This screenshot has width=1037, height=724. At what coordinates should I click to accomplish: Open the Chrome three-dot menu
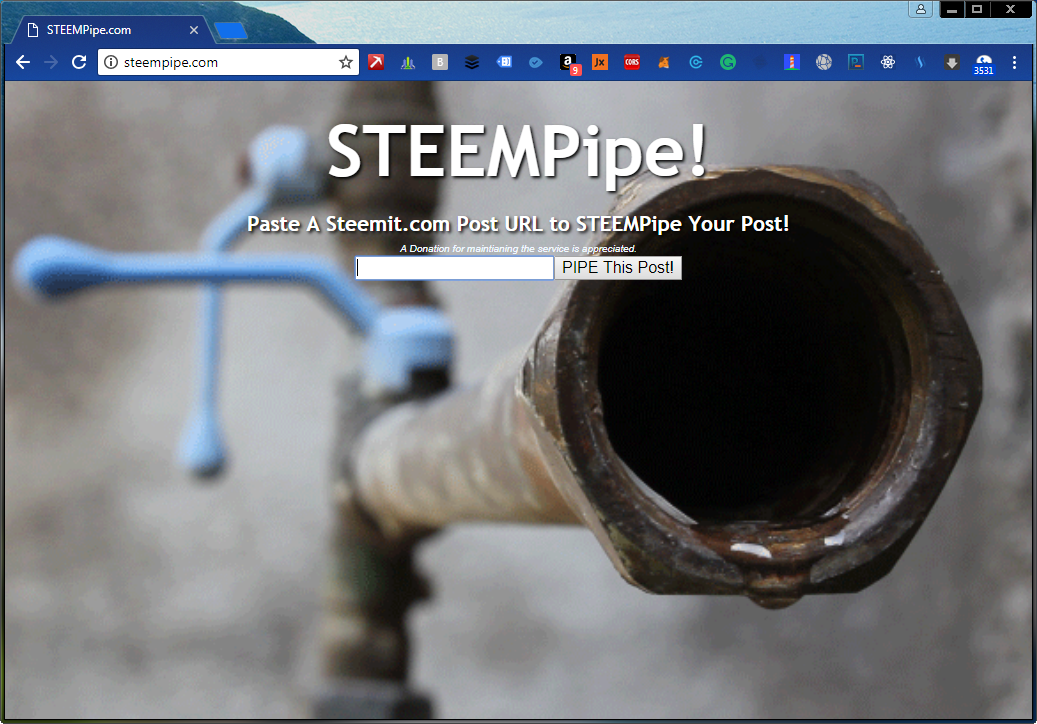tap(1014, 62)
